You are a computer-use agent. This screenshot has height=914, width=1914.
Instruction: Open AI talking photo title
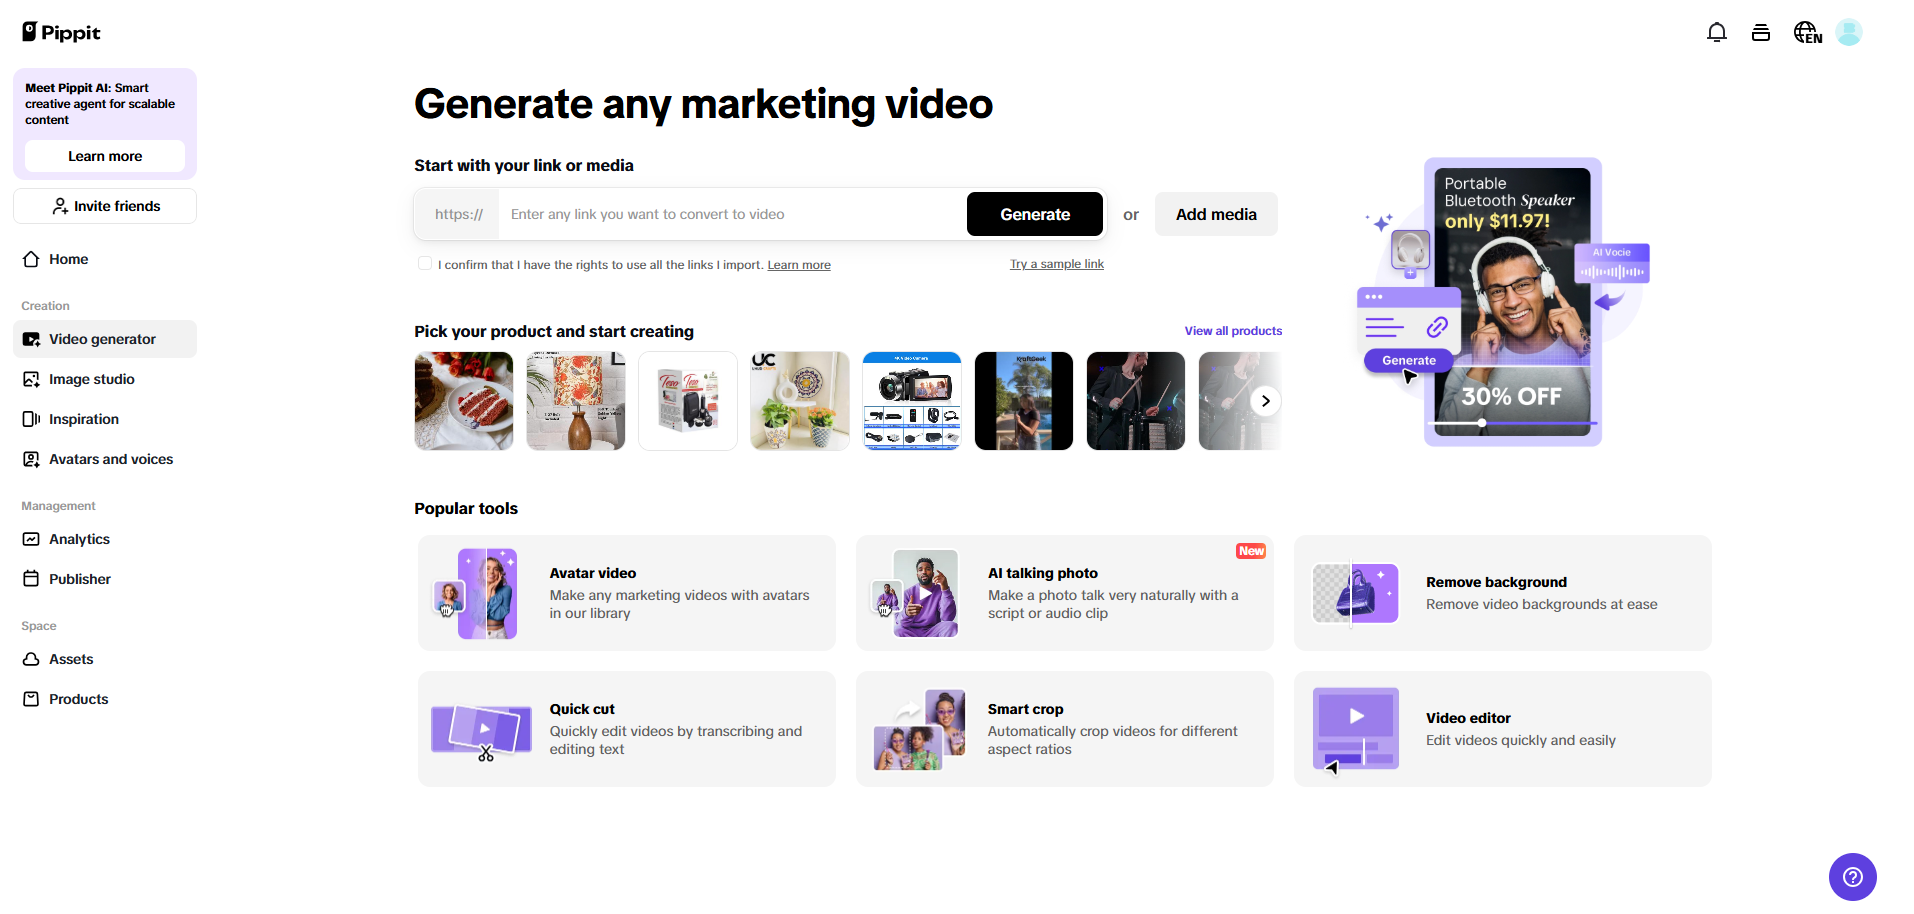click(x=1043, y=573)
